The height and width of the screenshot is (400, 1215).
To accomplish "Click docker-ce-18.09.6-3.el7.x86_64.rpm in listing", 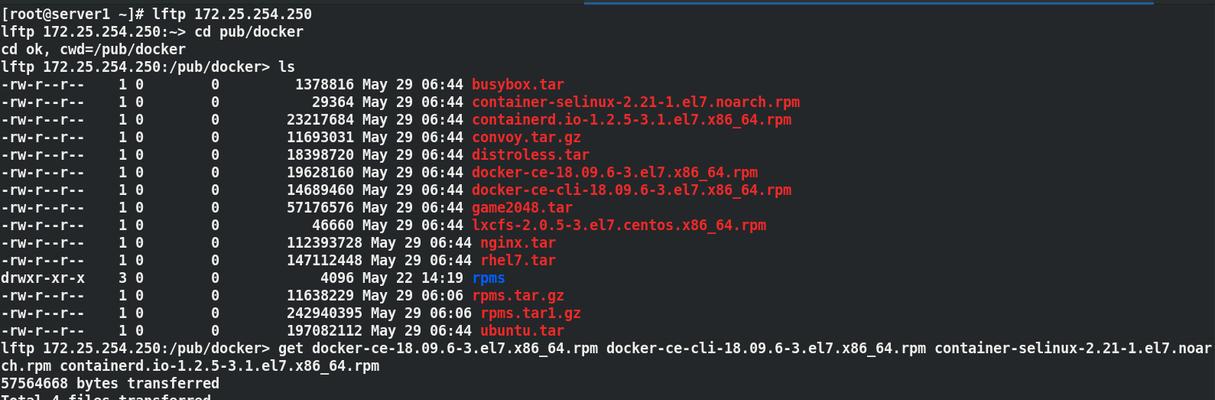I will coord(614,172).
